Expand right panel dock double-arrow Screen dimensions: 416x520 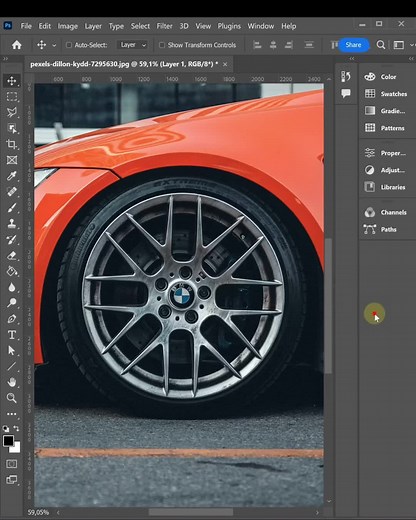pos(411,59)
